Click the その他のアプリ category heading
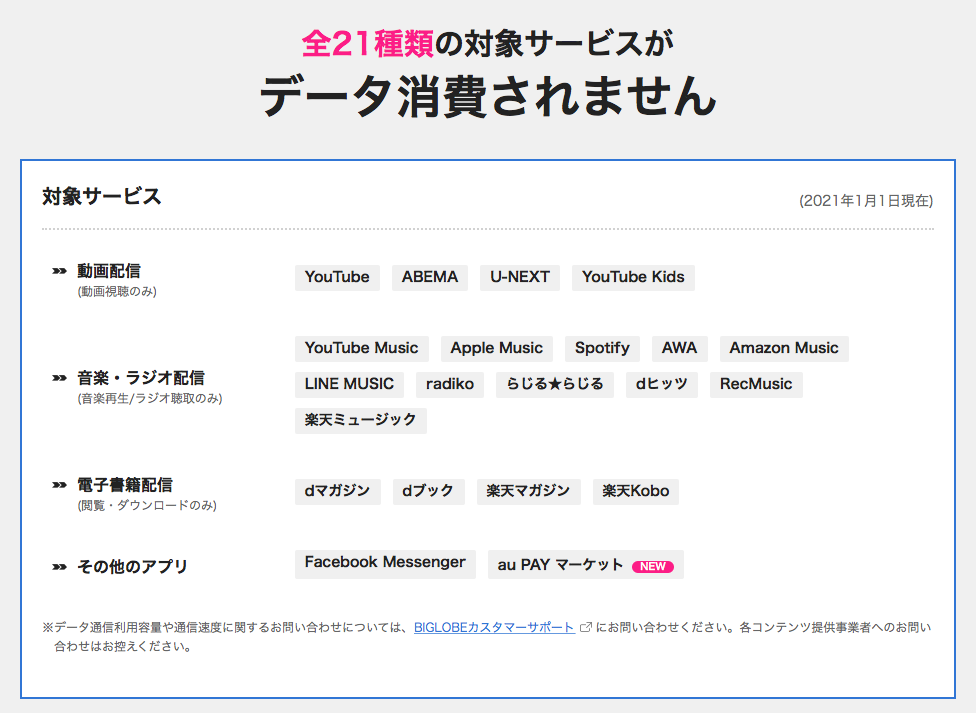 [132, 567]
